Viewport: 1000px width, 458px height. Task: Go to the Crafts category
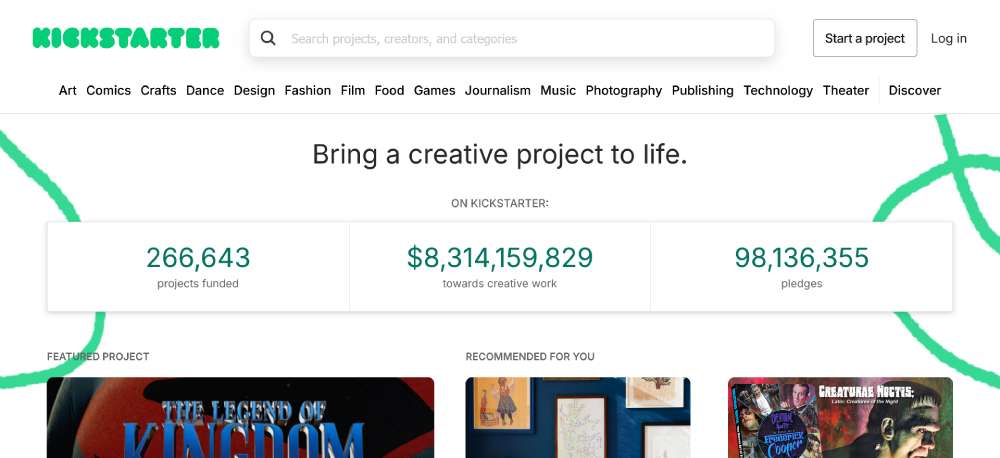pyautogui.click(x=158, y=90)
